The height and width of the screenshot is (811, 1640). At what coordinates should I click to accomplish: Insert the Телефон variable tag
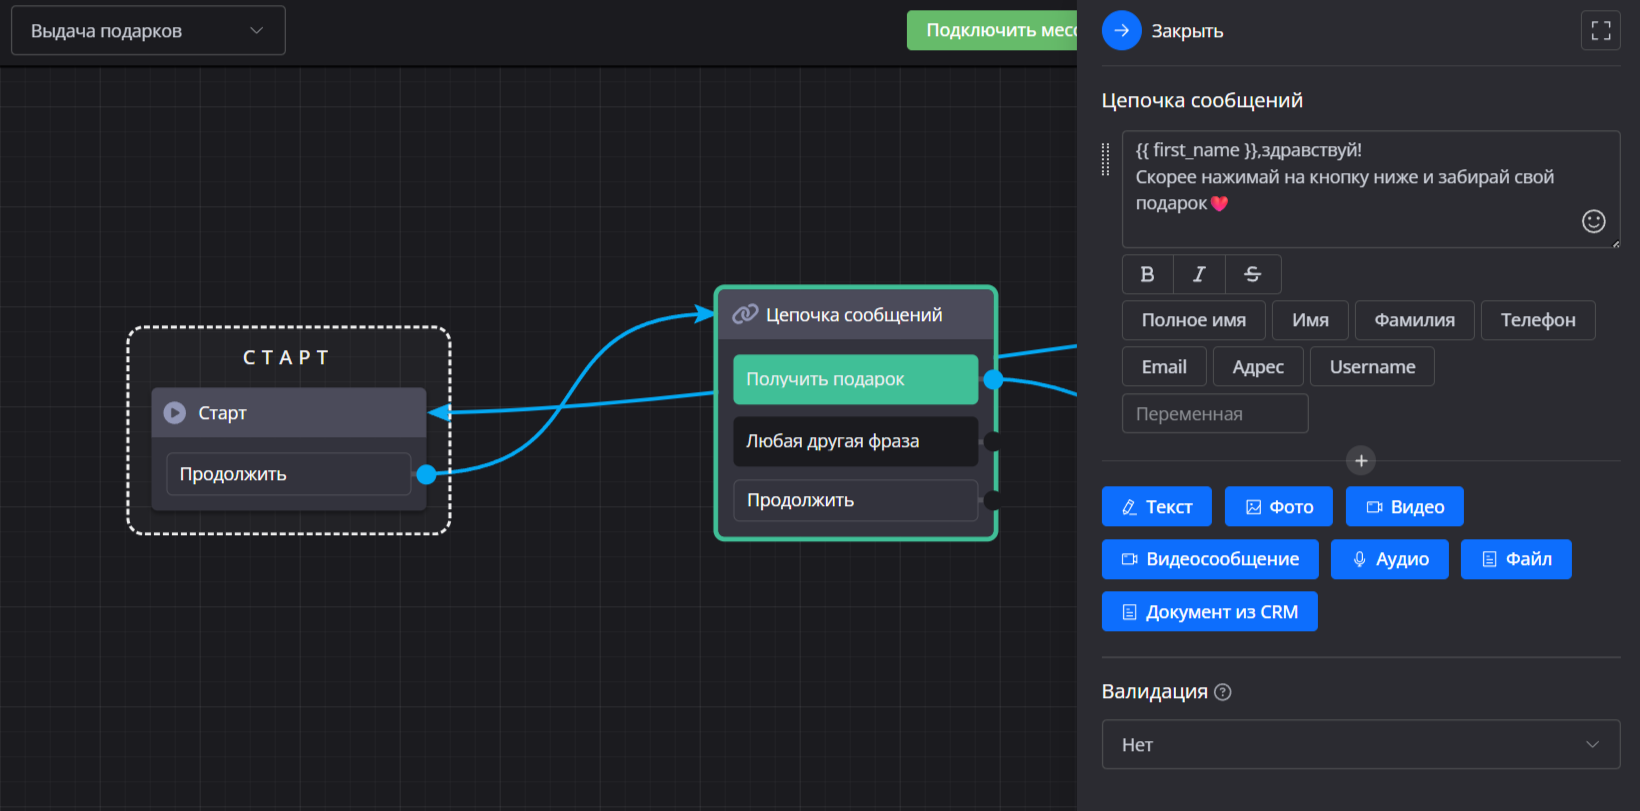pyautogui.click(x=1537, y=320)
